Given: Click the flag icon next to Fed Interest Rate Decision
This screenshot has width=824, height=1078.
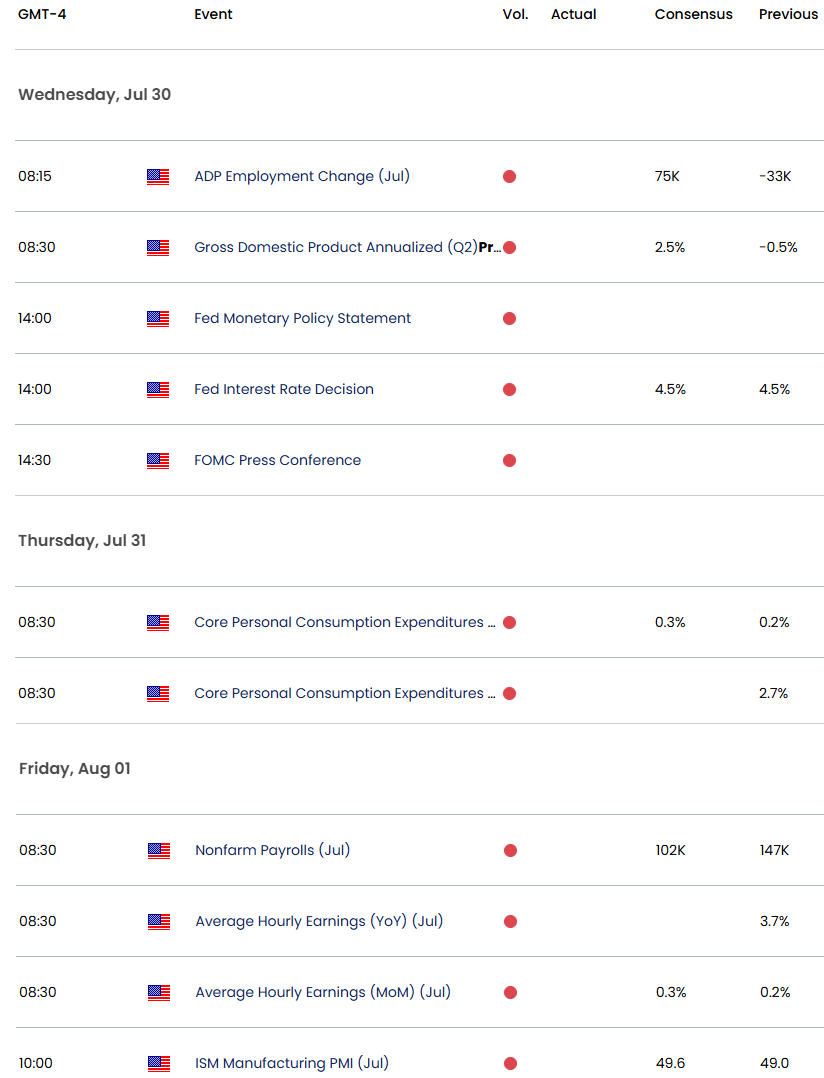Looking at the screenshot, I should (x=158, y=390).
